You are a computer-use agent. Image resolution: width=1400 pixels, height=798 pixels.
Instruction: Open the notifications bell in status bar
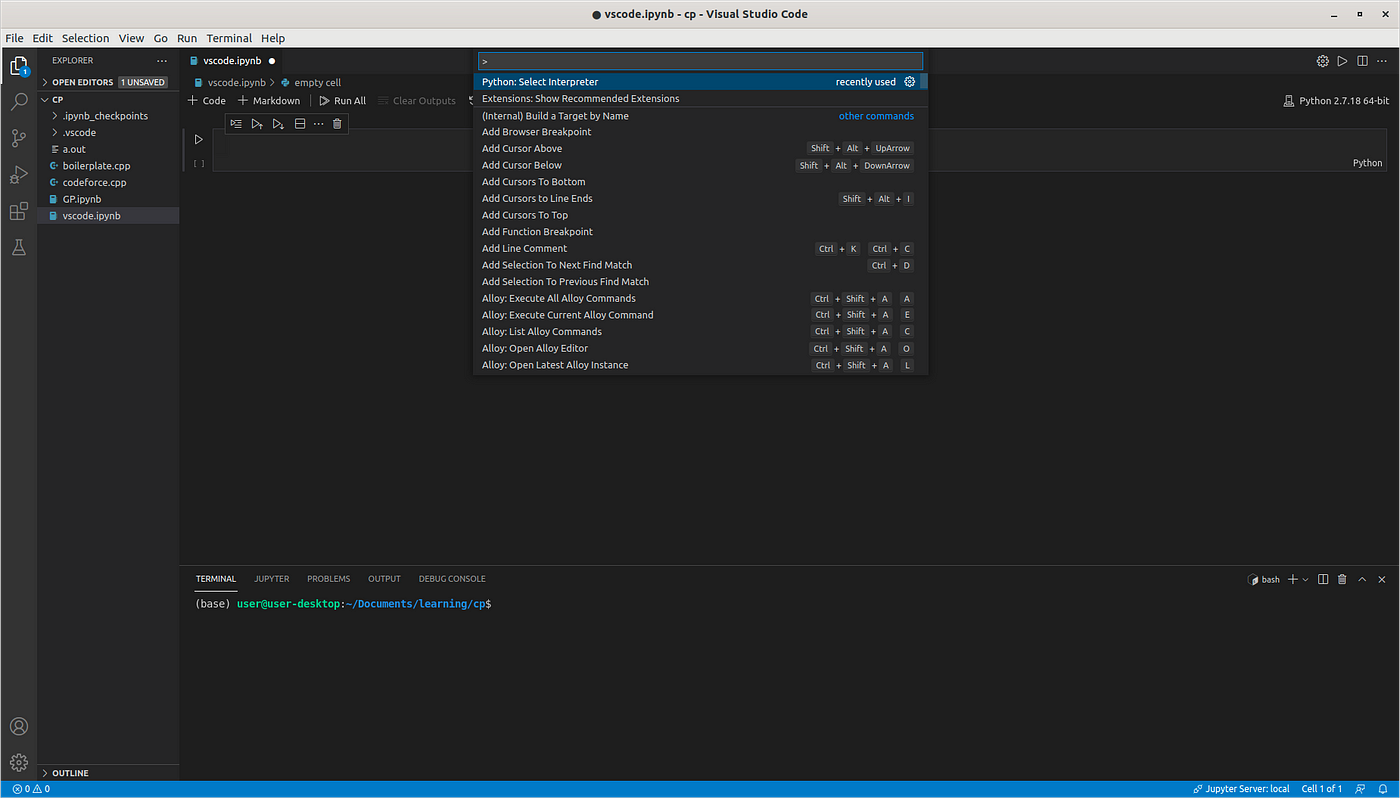click(1383, 789)
